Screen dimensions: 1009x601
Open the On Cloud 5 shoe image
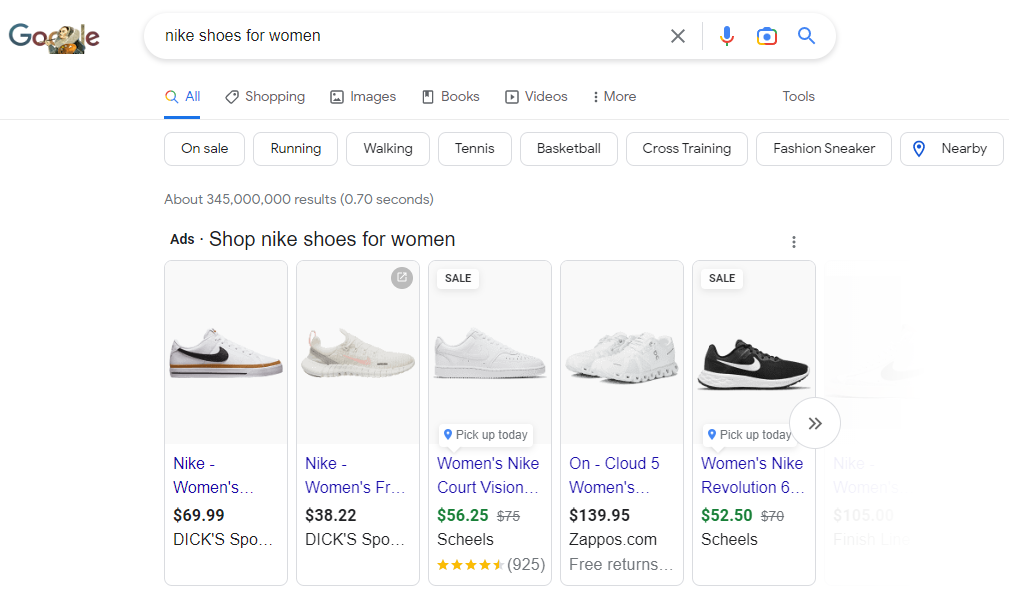(x=622, y=353)
